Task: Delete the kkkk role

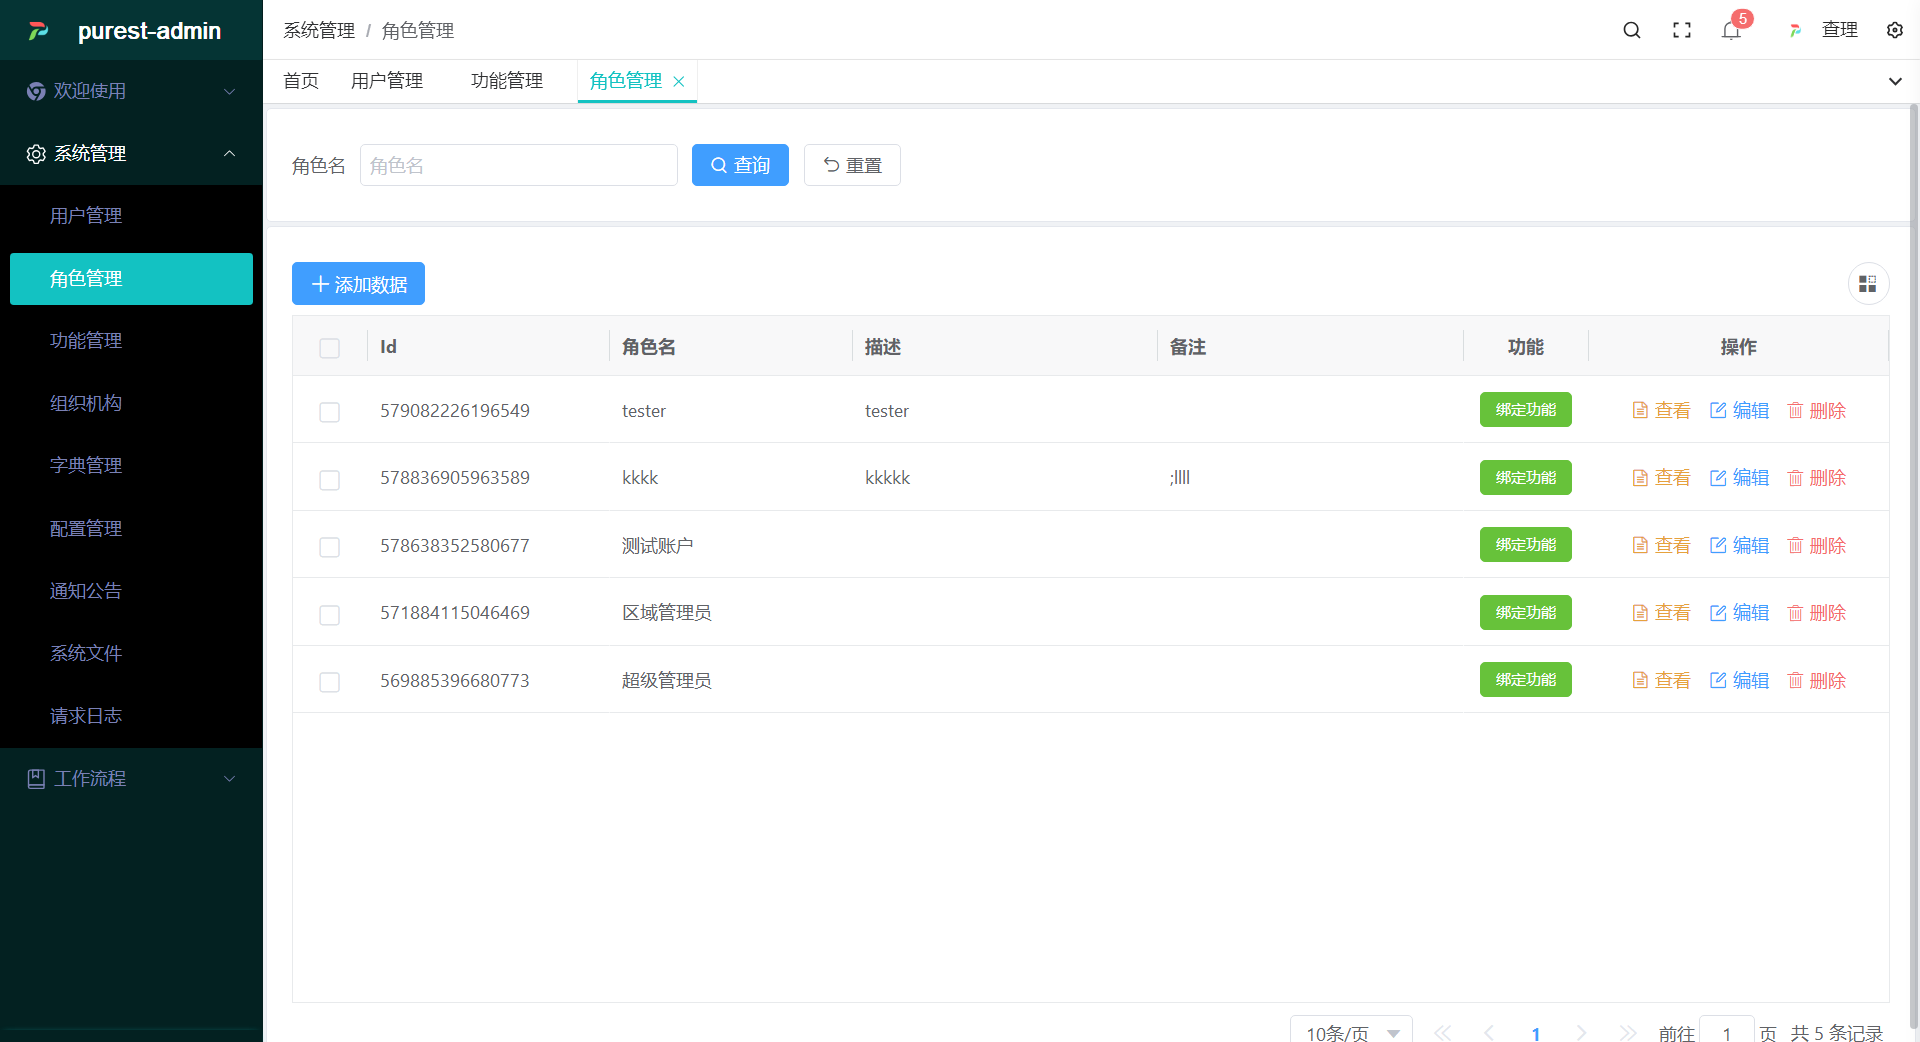Action: [x=1816, y=478]
